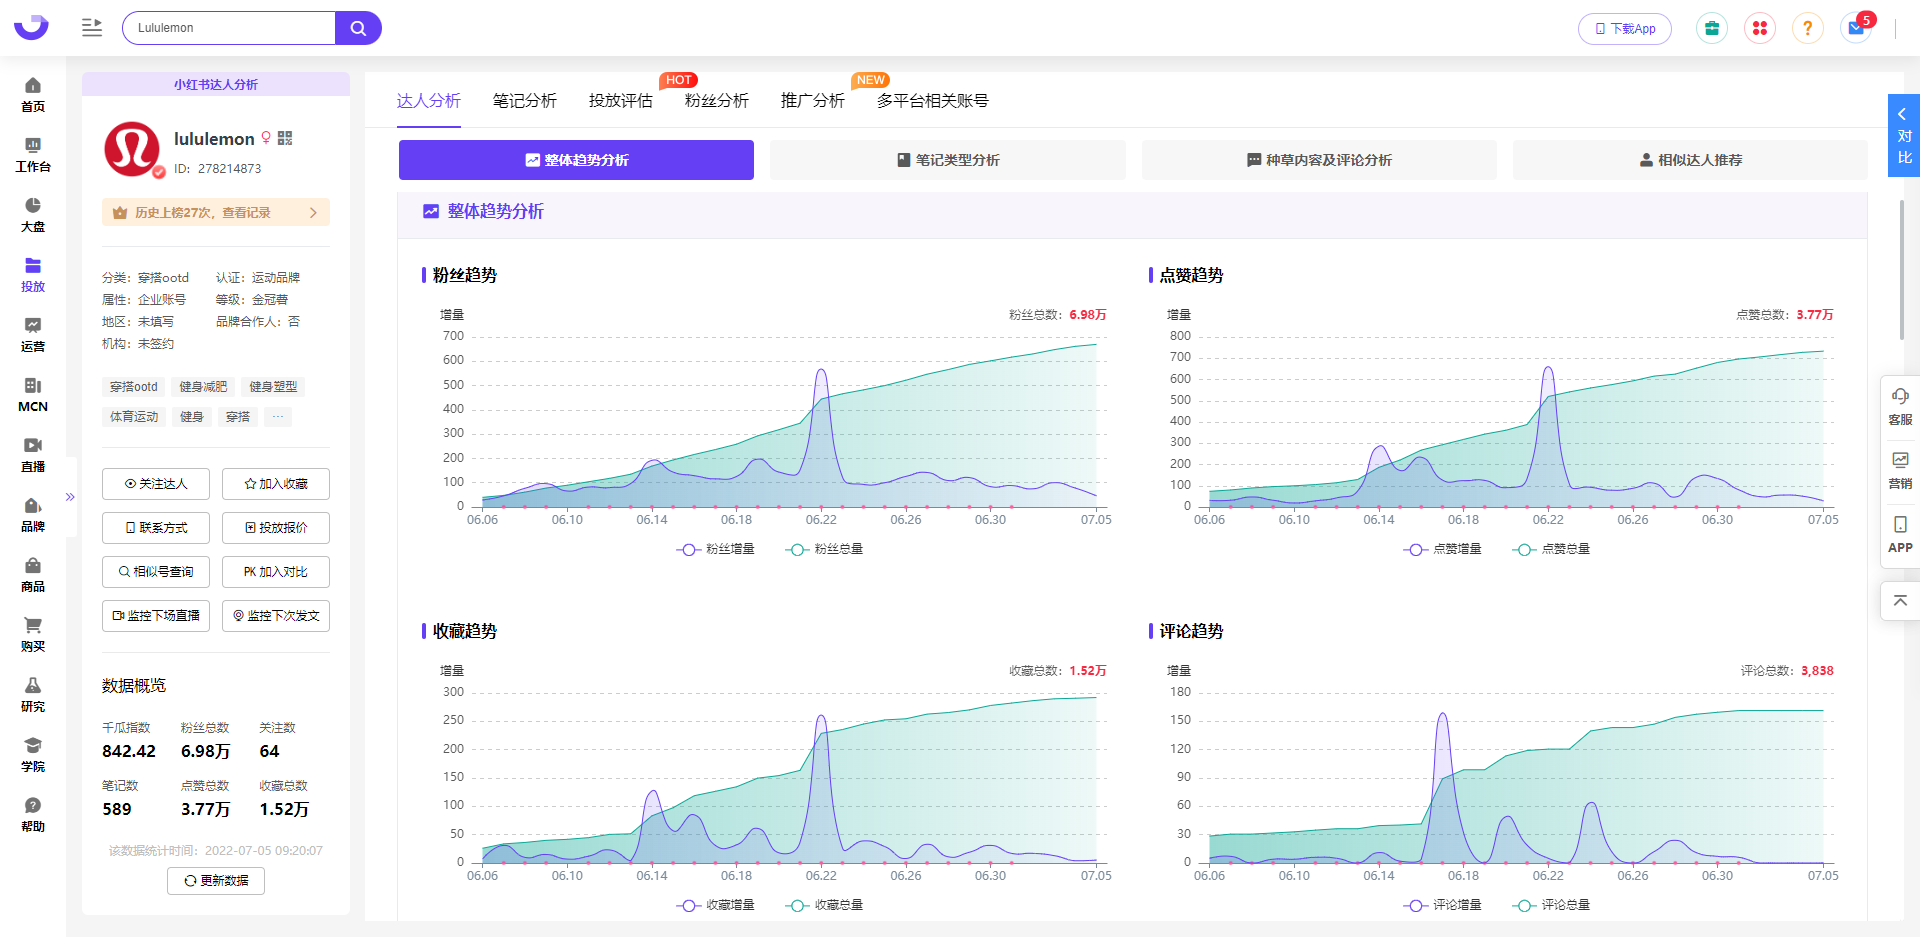This screenshot has height=937, width=1920.
Task: Switch to the 多平台相关账号 tab
Action: point(933,101)
